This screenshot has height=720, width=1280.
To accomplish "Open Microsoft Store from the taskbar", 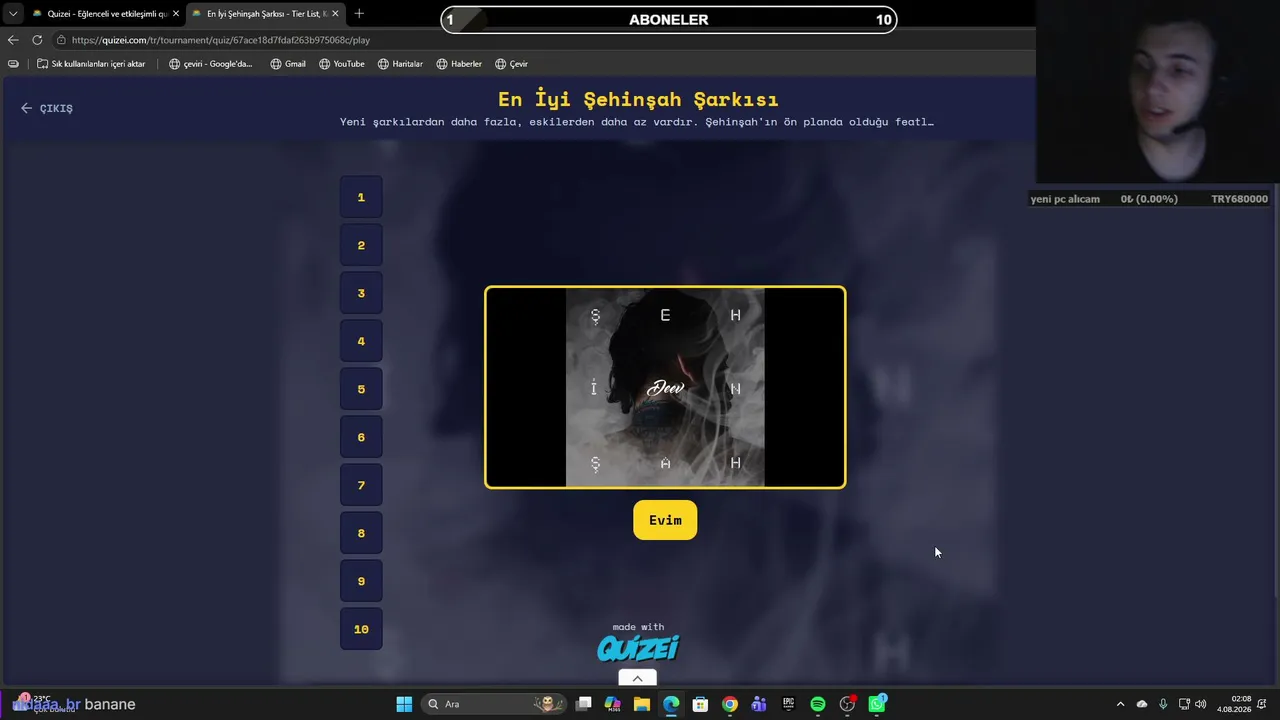I will click(x=700, y=704).
